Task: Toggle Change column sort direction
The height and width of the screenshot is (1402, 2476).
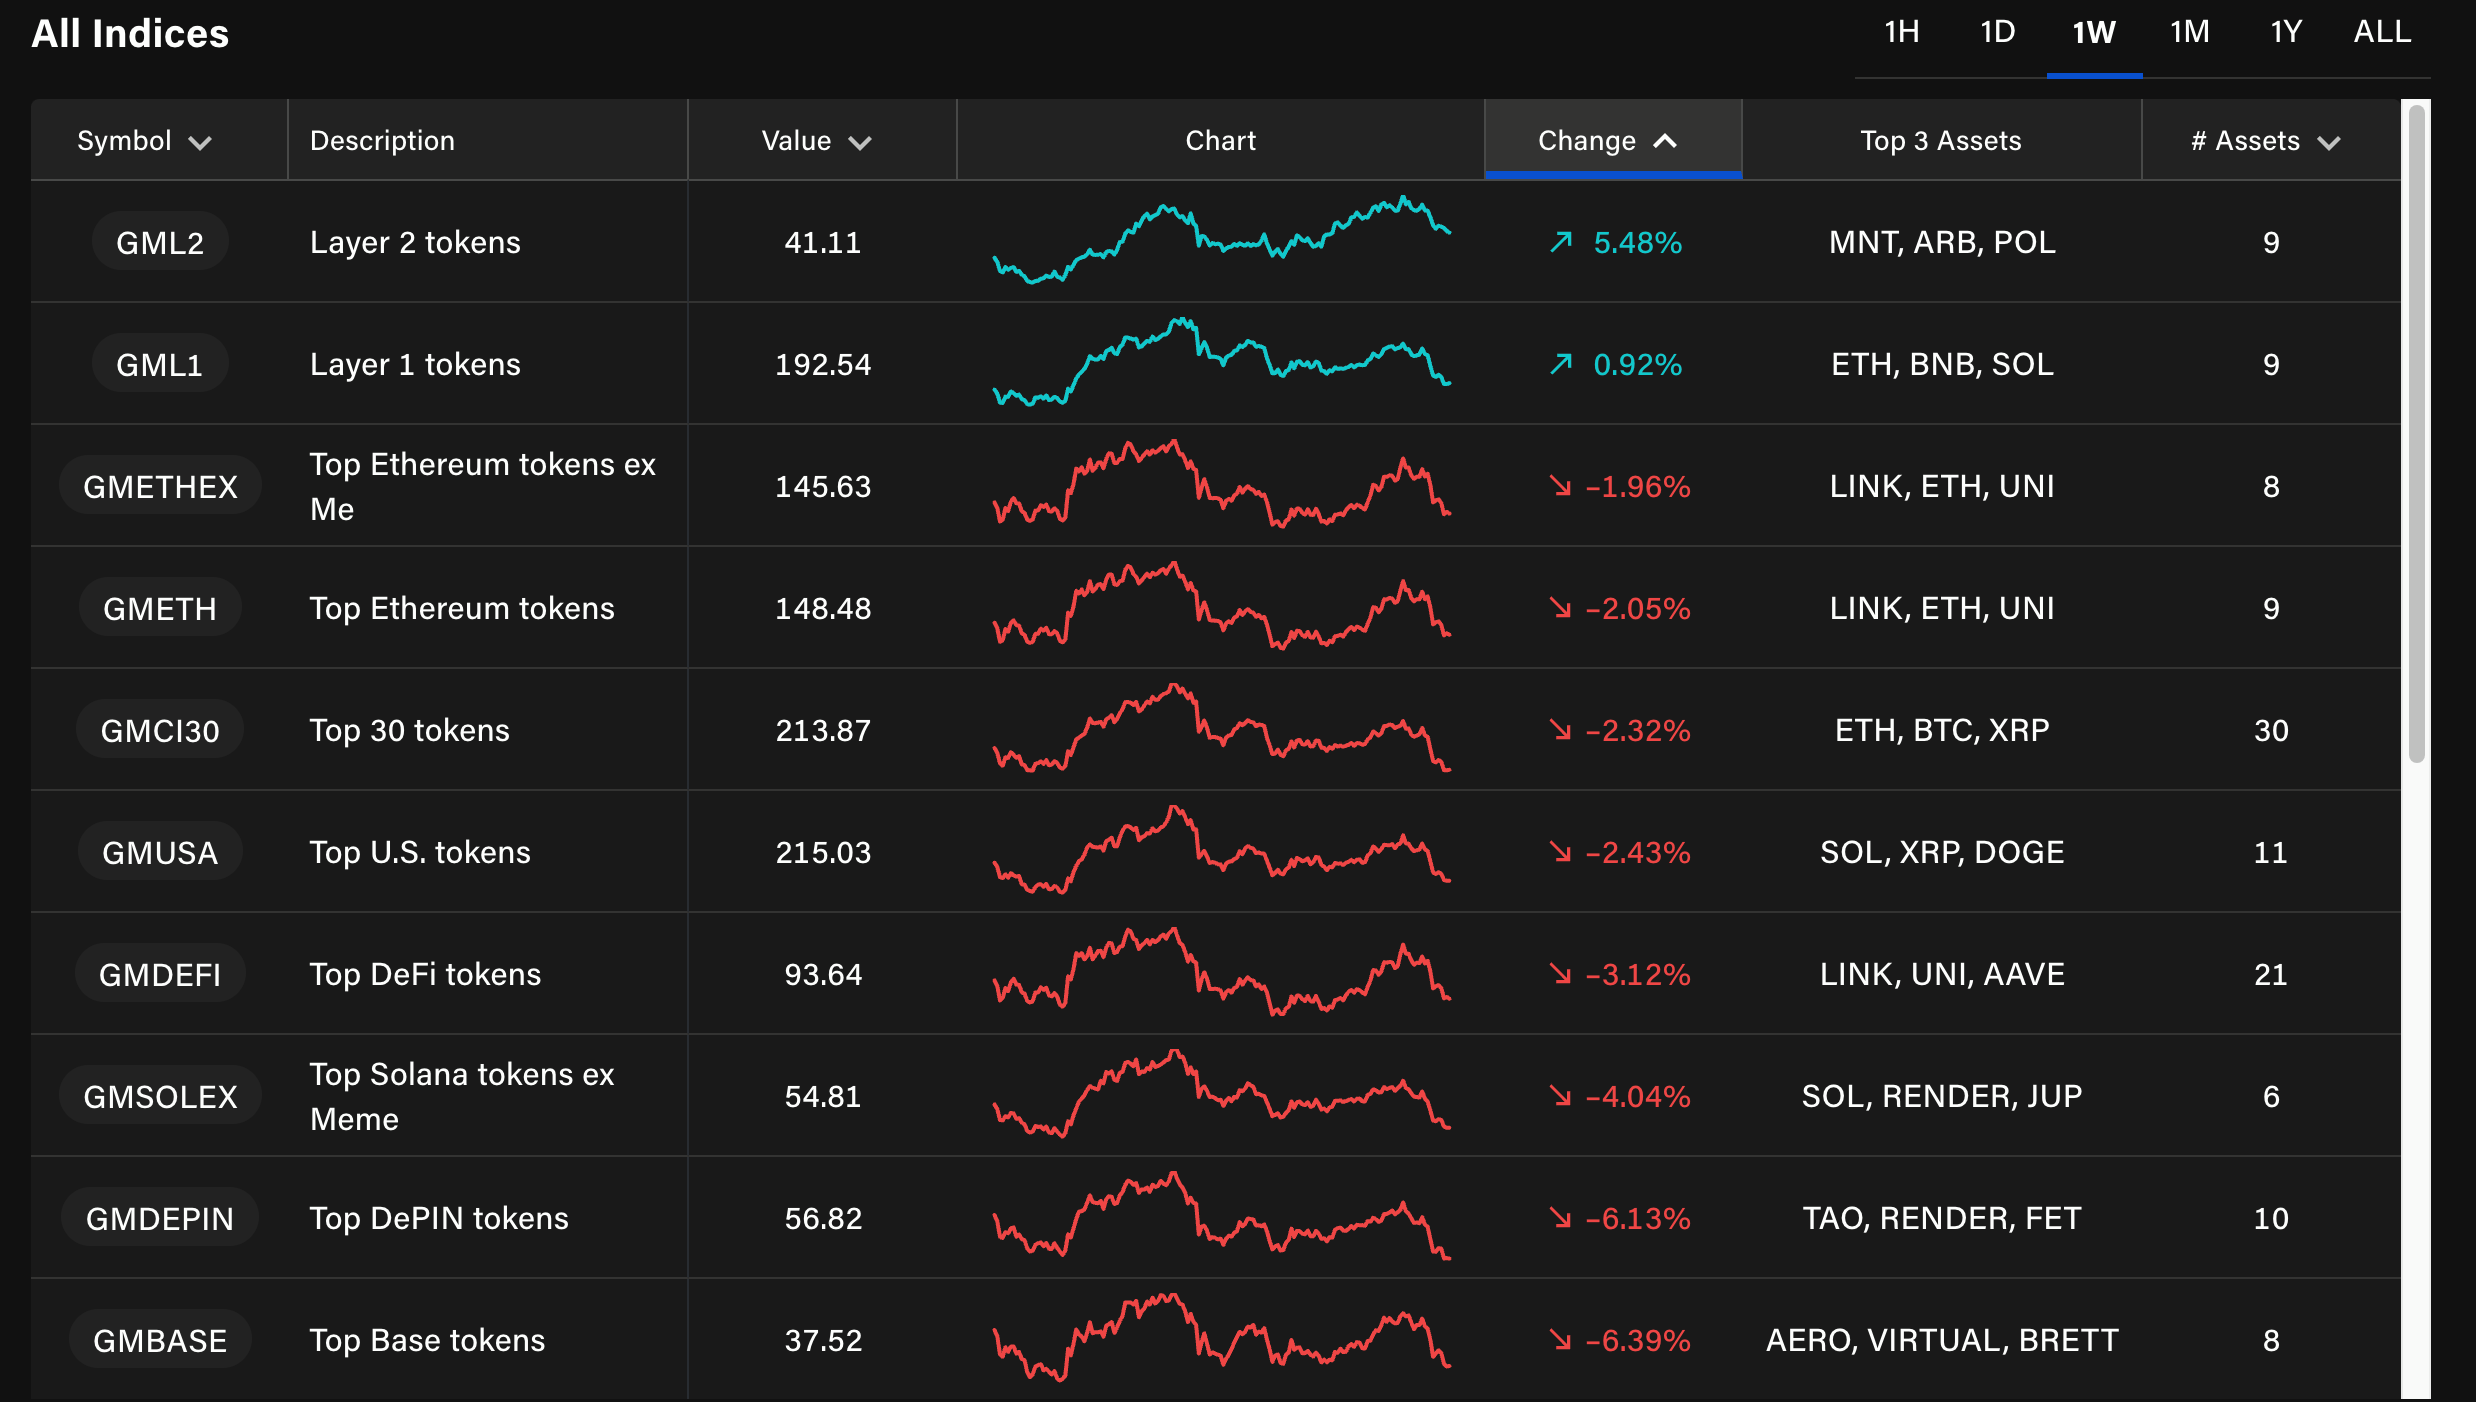Action: click(1665, 141)
